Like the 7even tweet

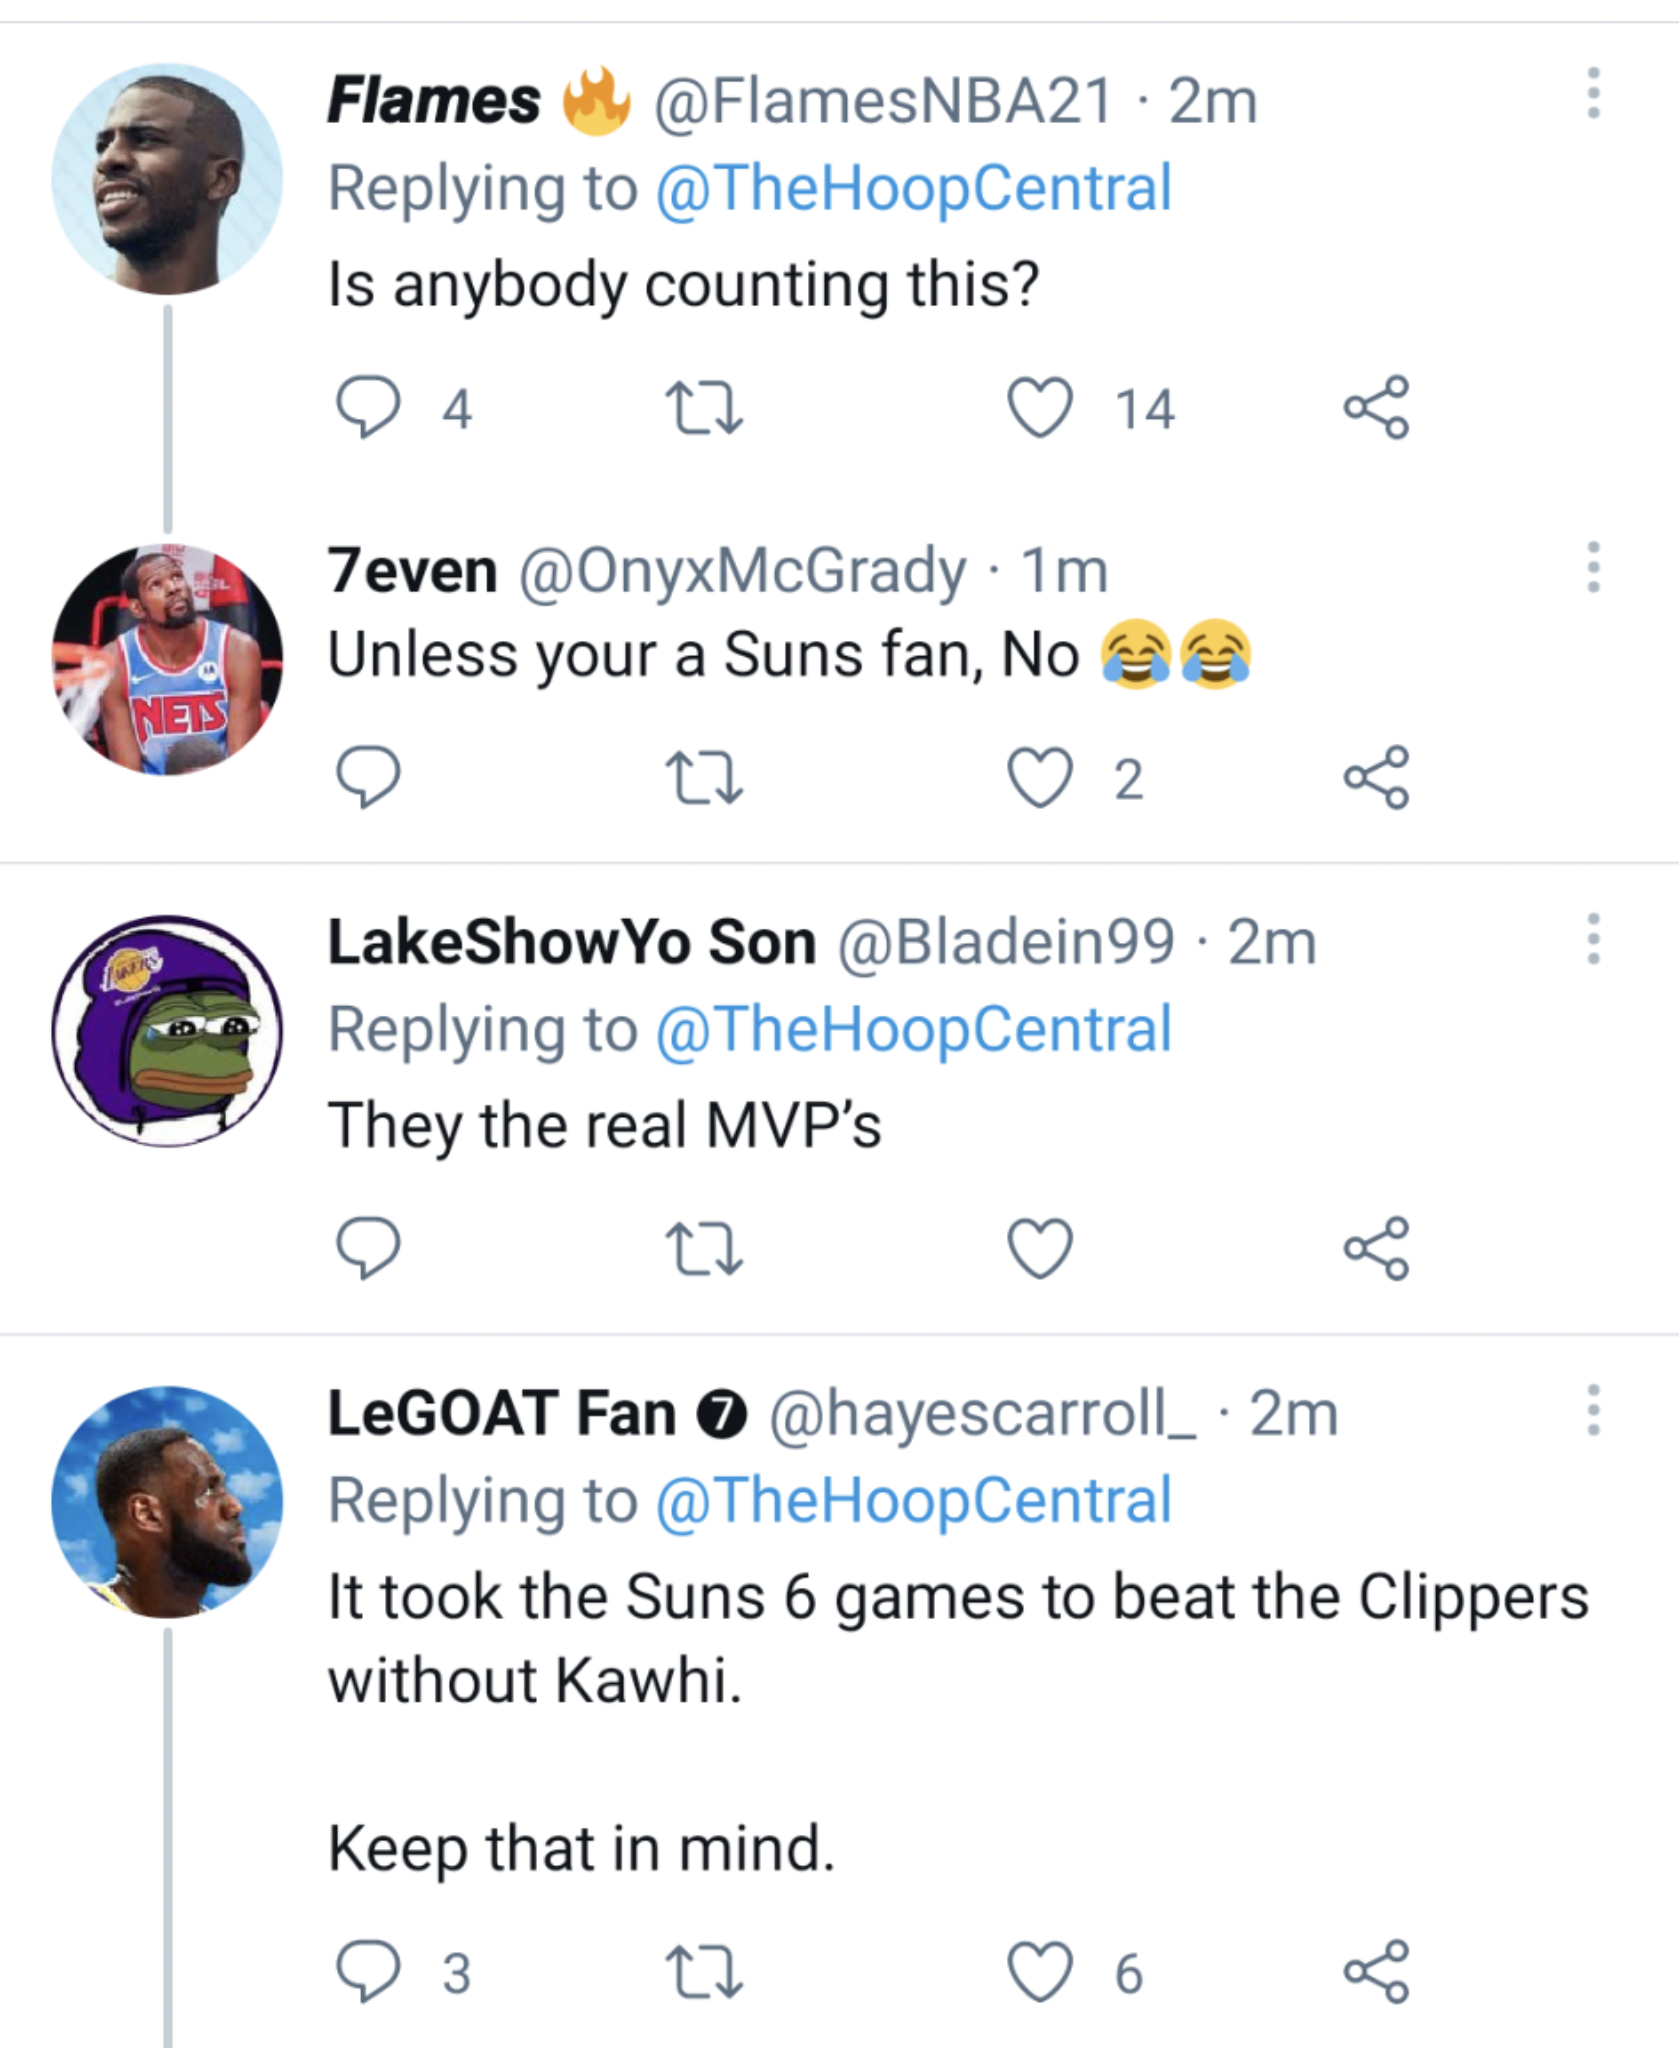[1040, 778]
